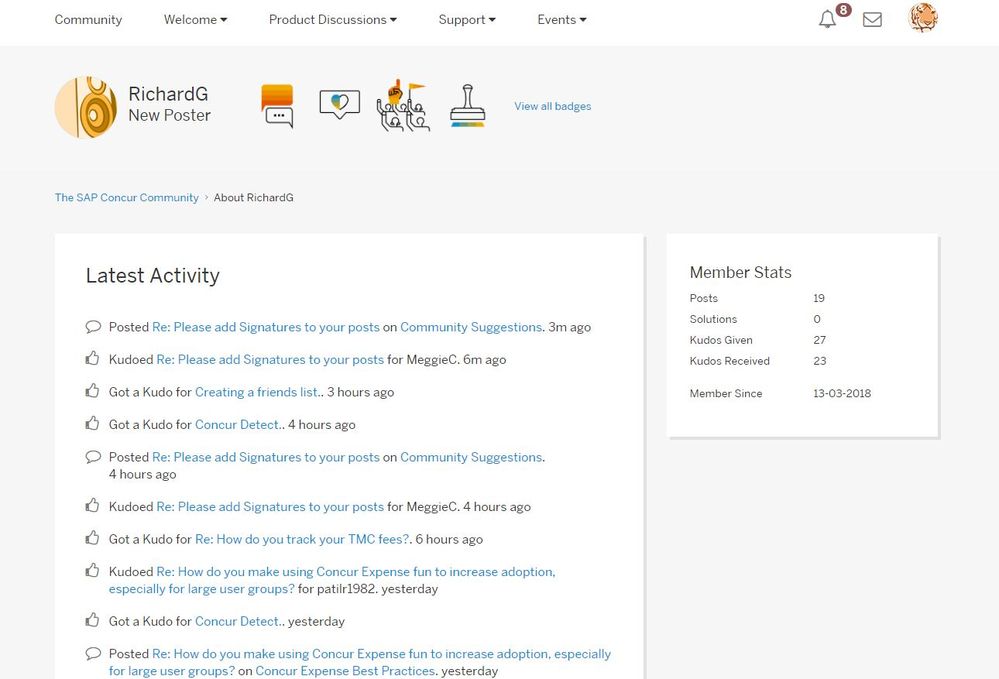Follow The SAP Concur Community breadcrumb link
This screenshot has height=679, width=999.
[x=127, y=197]
